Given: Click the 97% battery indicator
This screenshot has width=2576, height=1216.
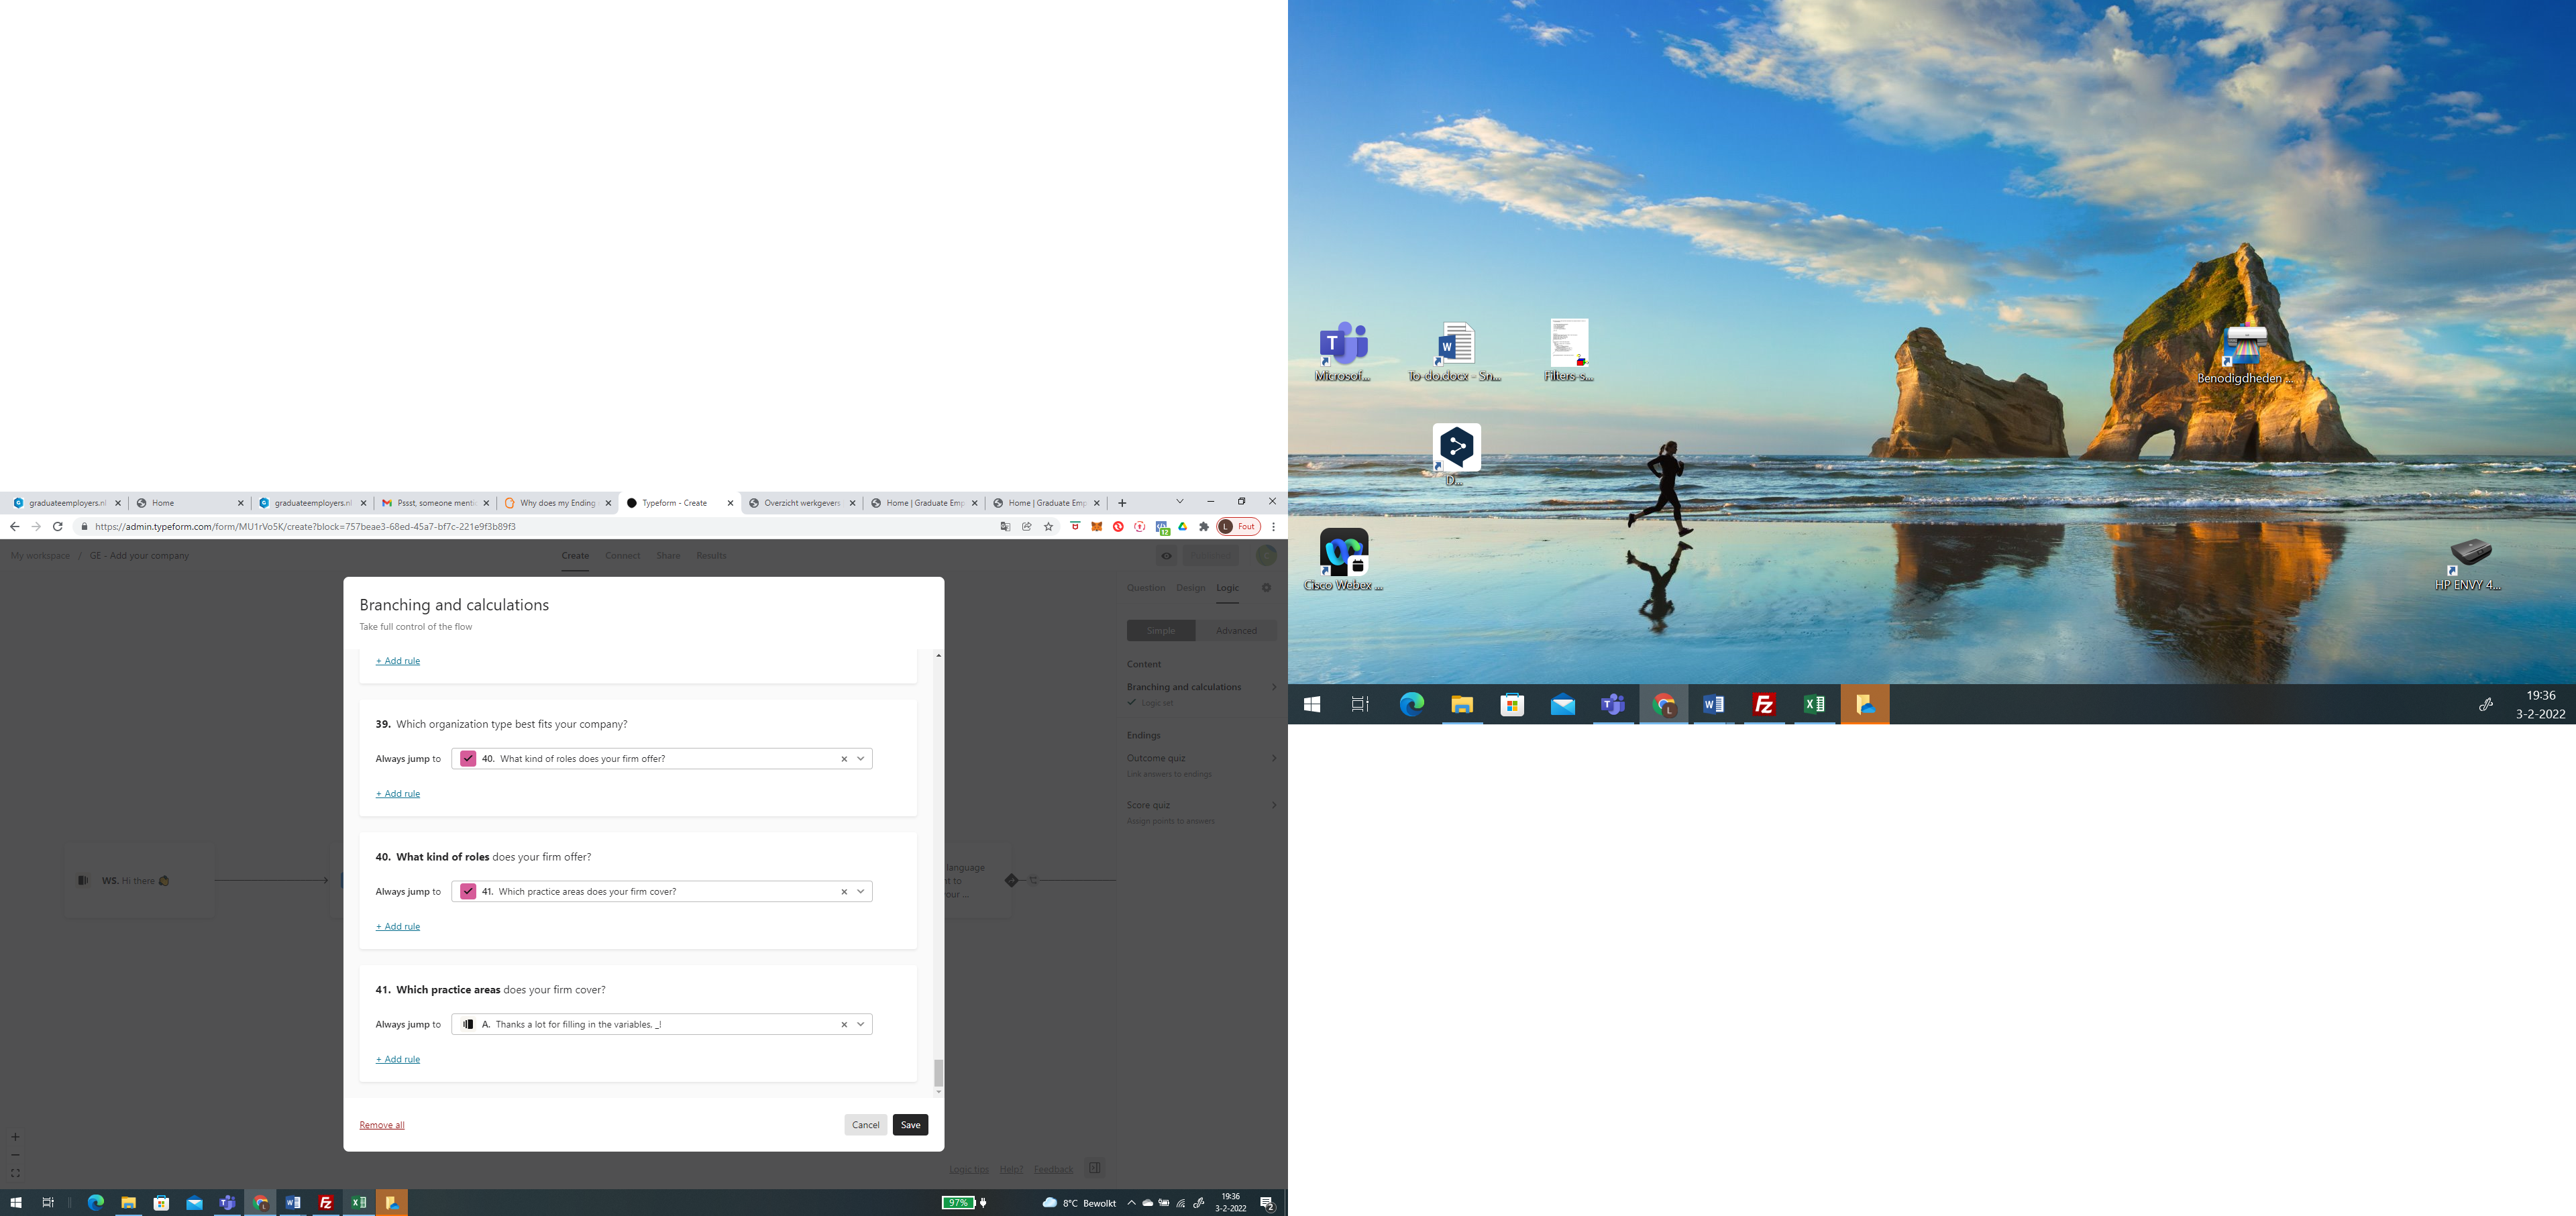Looking at the screenshot, I should coord(958,1203).
